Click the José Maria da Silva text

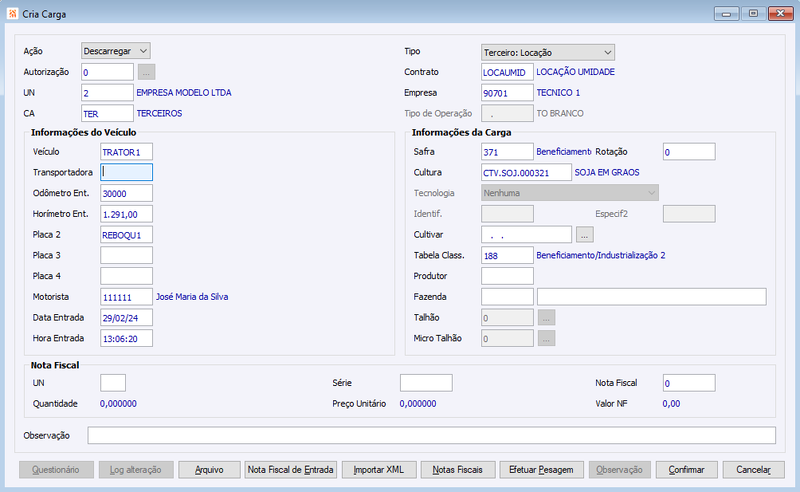[192, 297]
